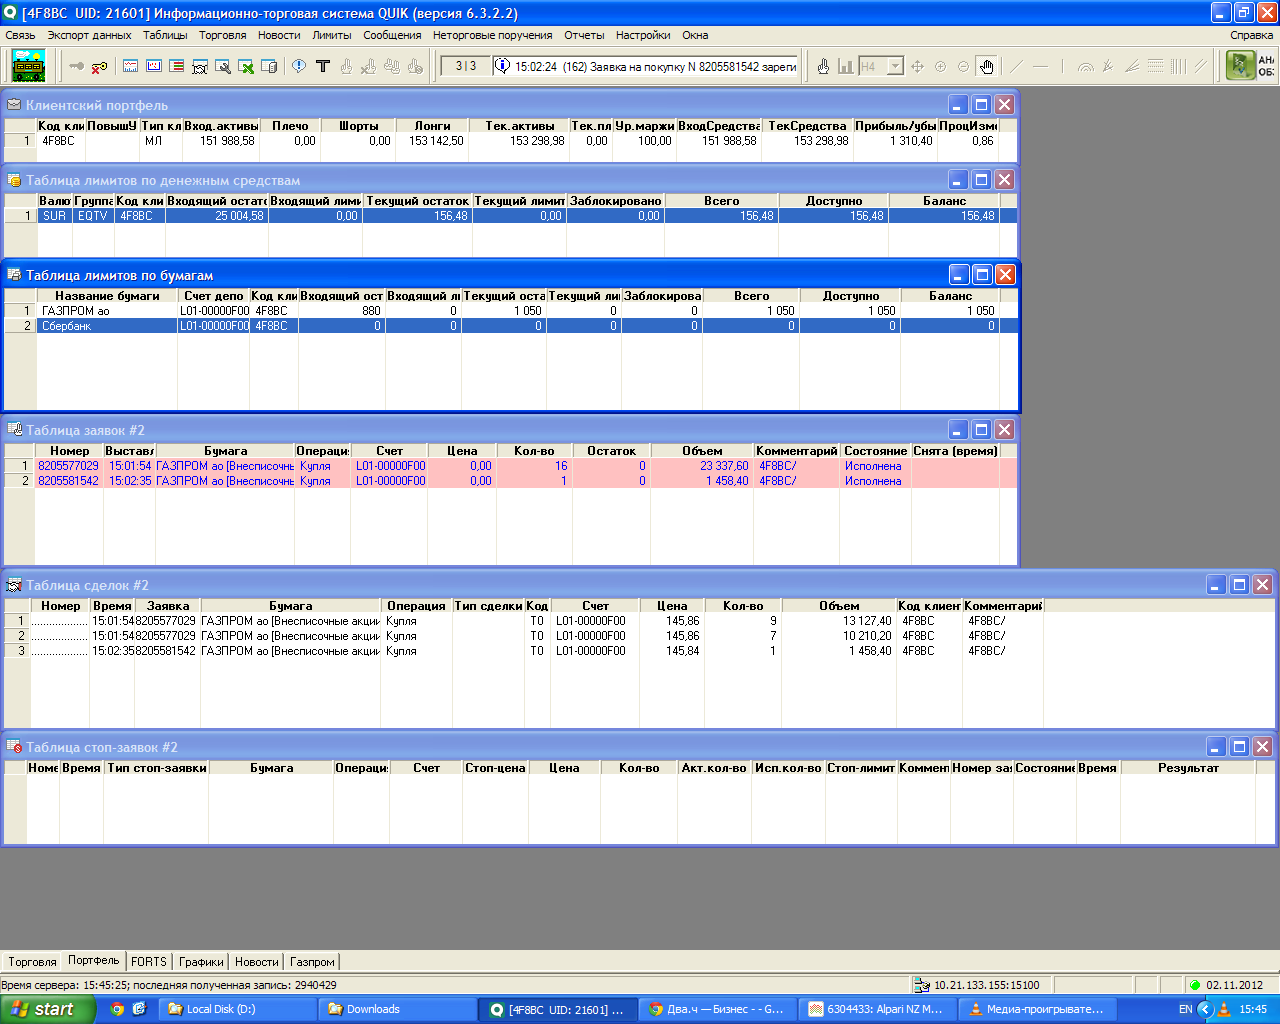Open the Таблицы menu
Screen dimensions: 1280x1024
point(165,35)
